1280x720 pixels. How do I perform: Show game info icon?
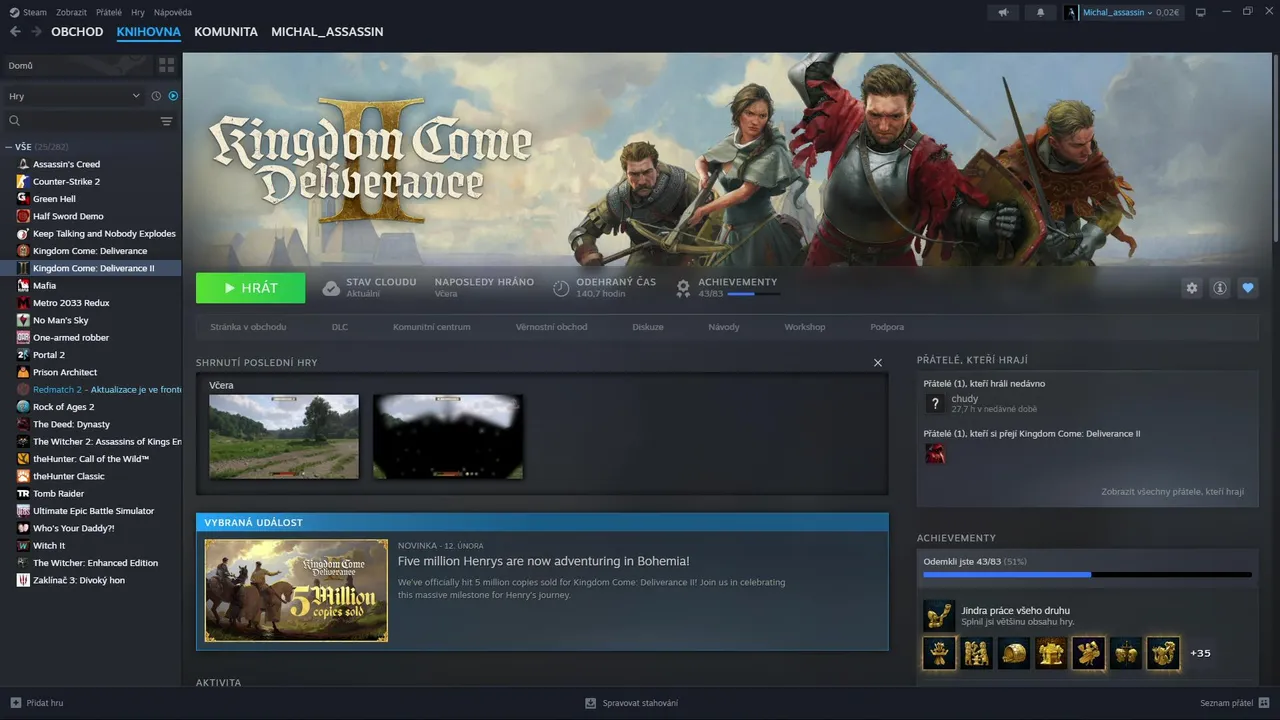pyautogui.click(x=1219, y=288)
